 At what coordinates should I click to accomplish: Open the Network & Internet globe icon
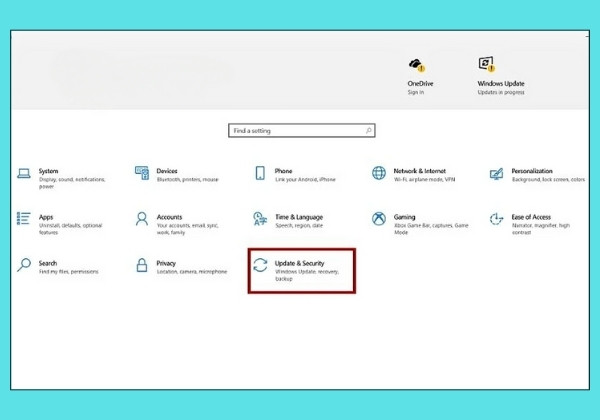(x=379, y=173)
